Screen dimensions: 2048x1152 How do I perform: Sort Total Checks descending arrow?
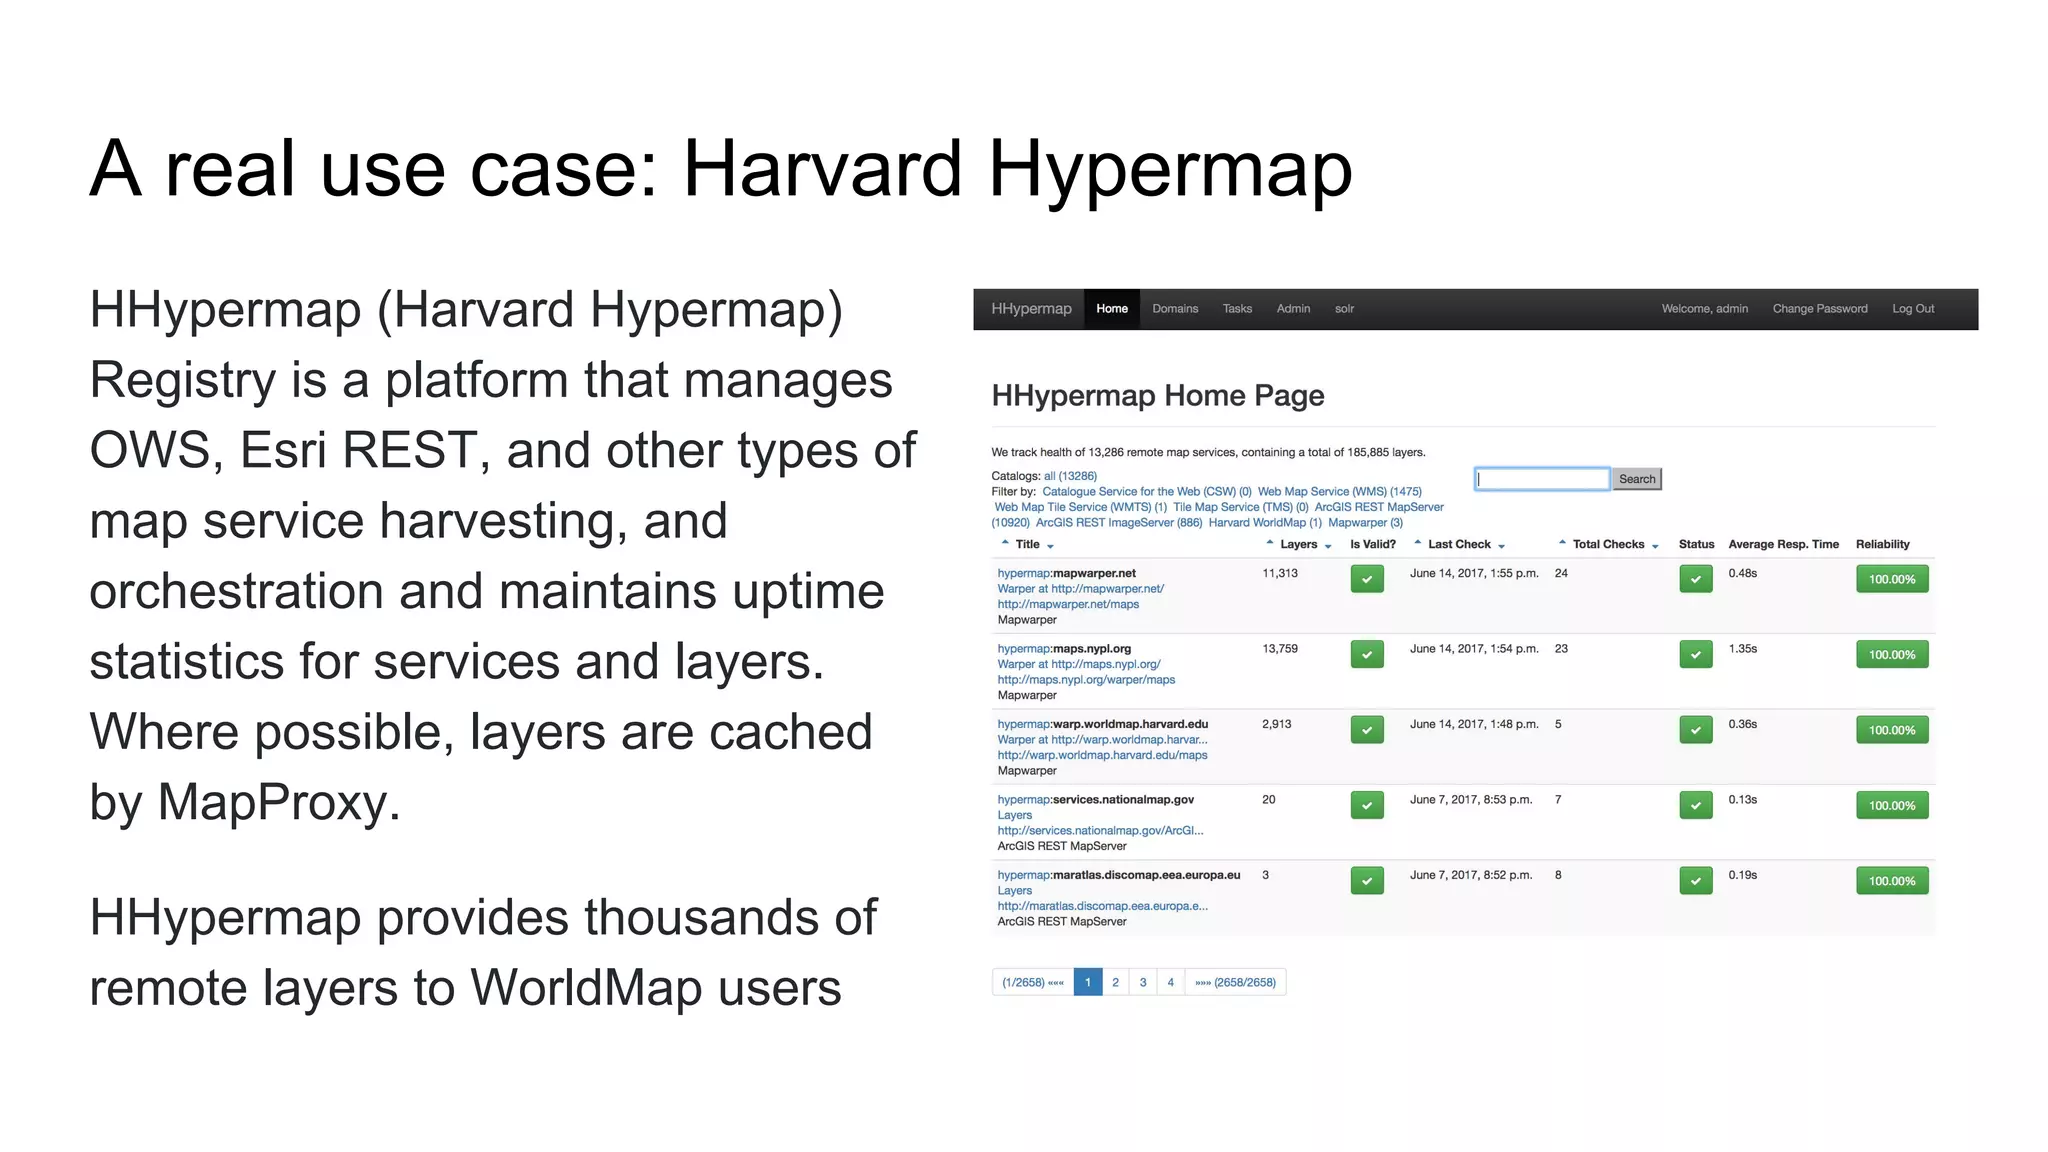[x=1655, y=546]
